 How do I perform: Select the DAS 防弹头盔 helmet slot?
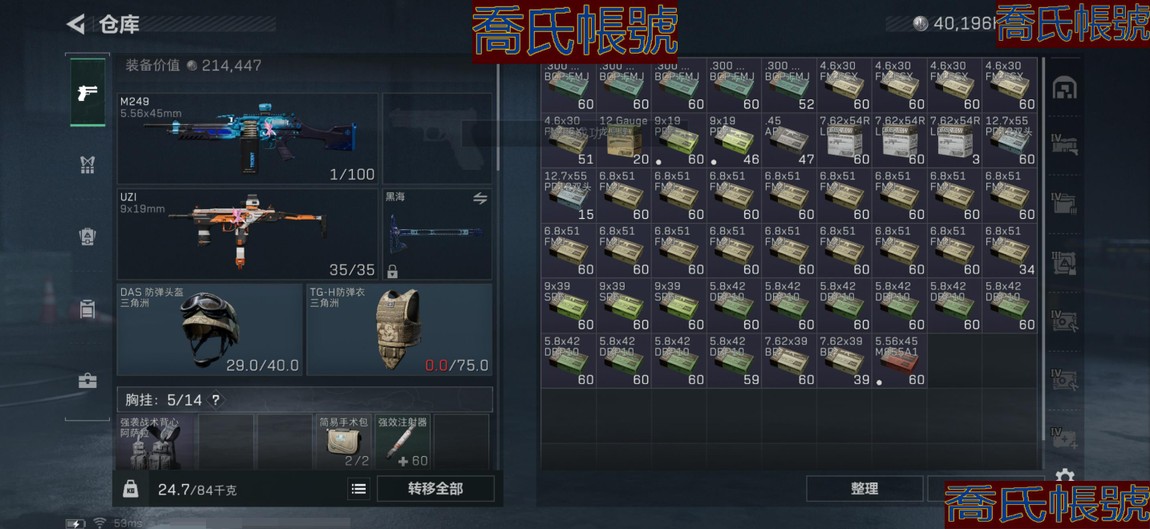[x=210, y=329]
